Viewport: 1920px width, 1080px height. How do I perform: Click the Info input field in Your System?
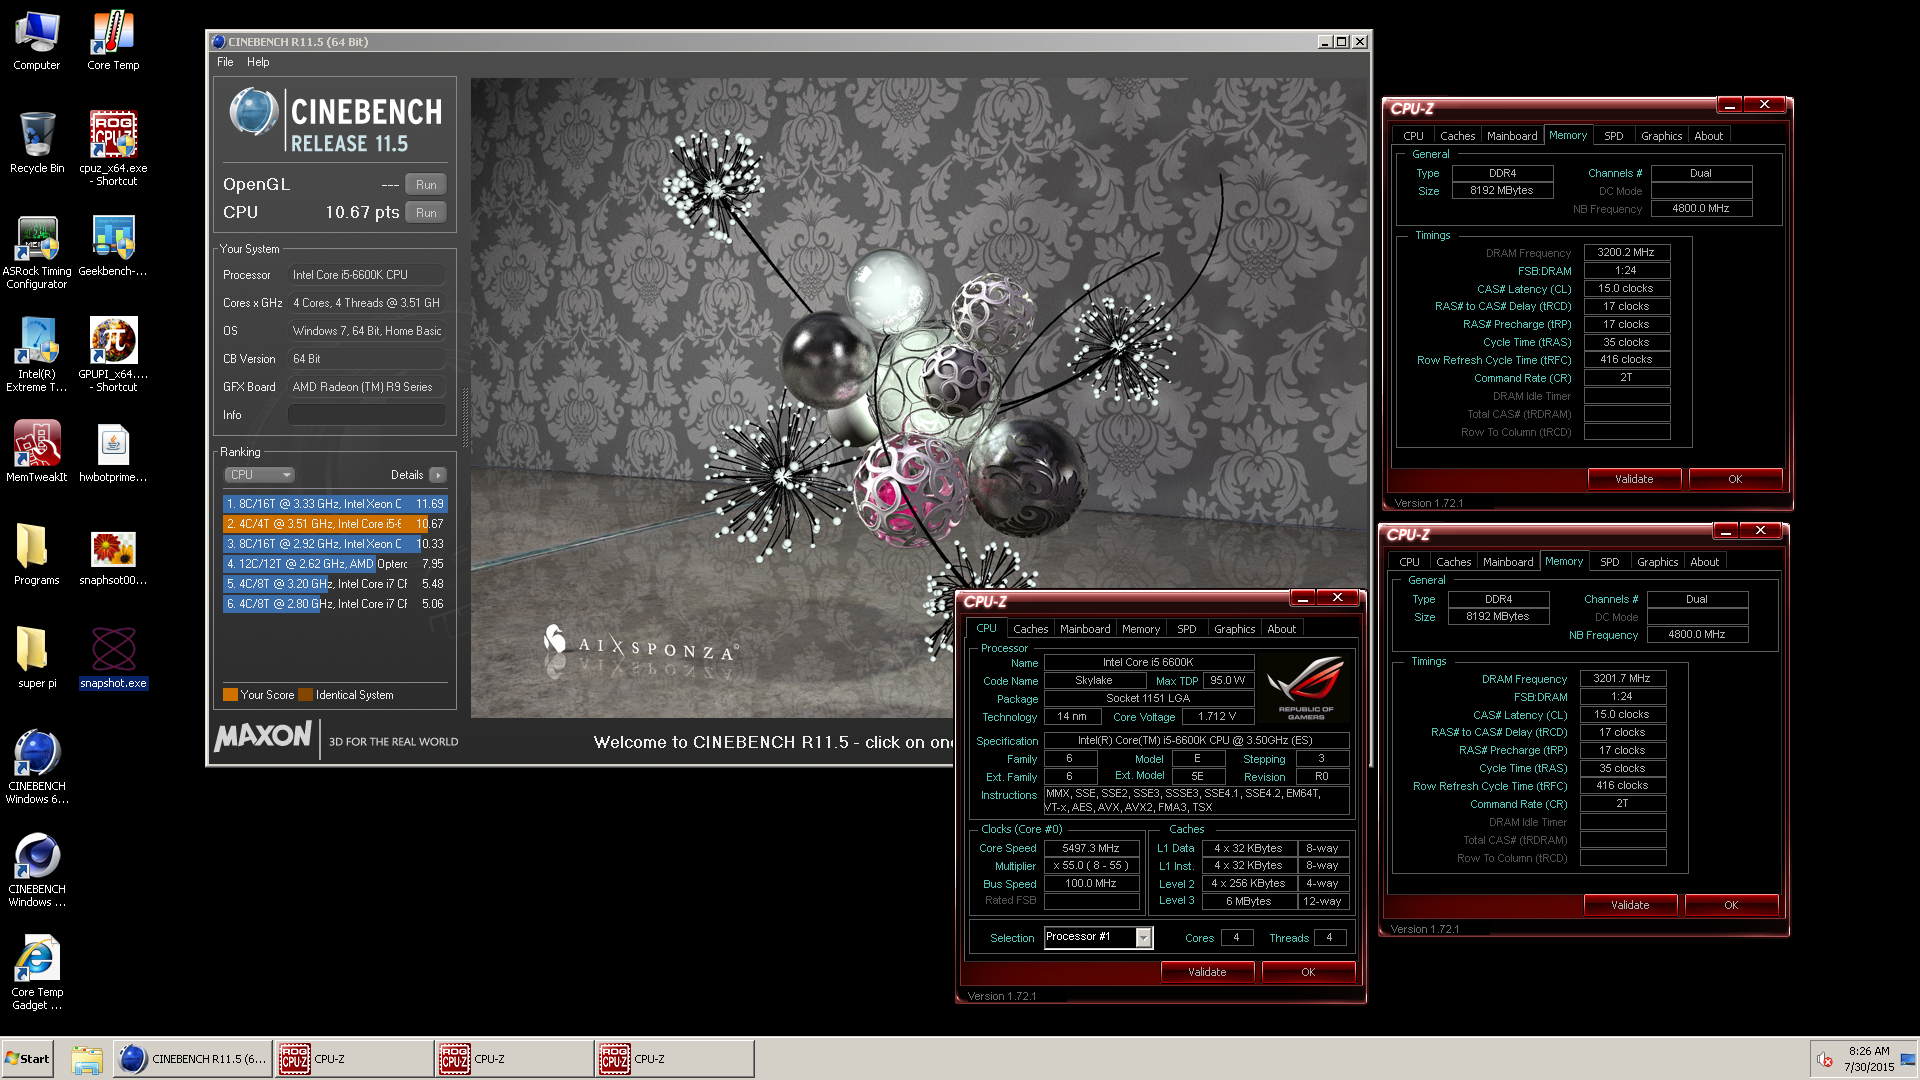point(367,415)
